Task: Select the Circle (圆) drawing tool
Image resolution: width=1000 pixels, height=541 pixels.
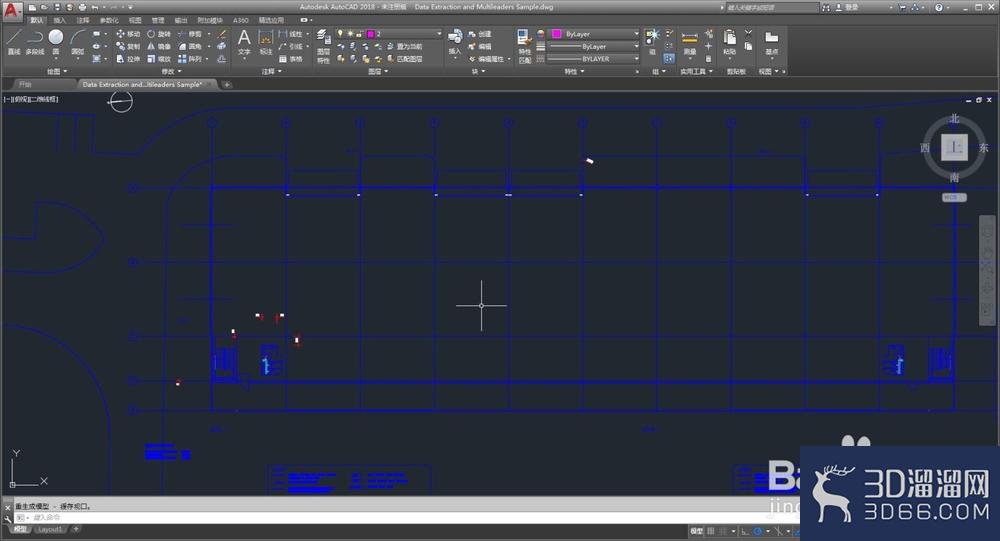Action: tap(56, 42)
